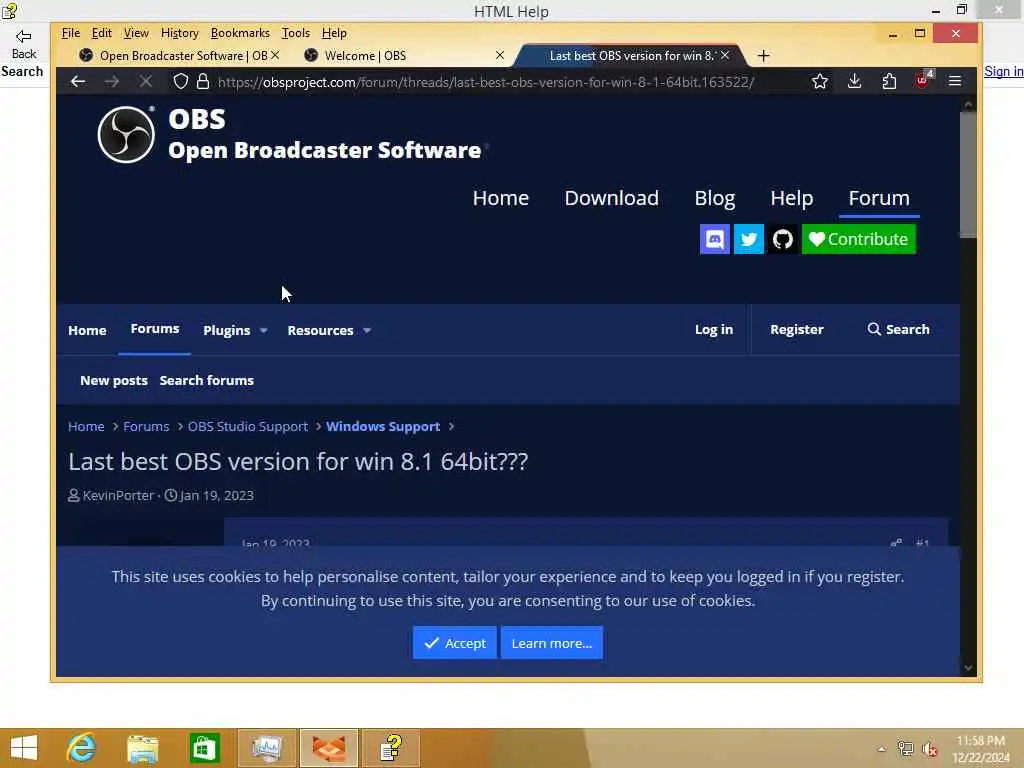Click the uBlock Origin extension icon
Image resolution: width=1024 pixels, height=768 pixels.
pos(923,80)
